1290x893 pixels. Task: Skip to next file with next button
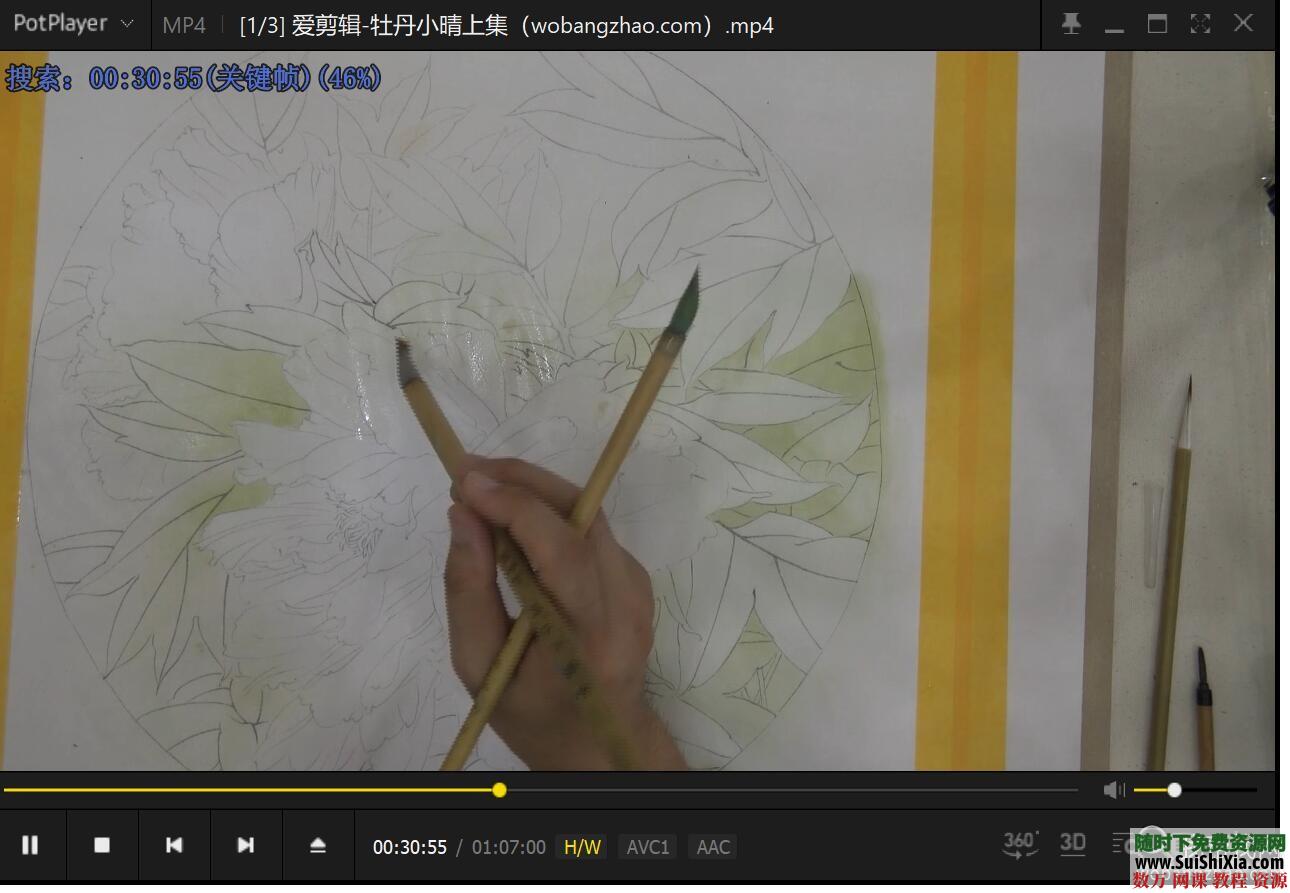pos(247,845)
